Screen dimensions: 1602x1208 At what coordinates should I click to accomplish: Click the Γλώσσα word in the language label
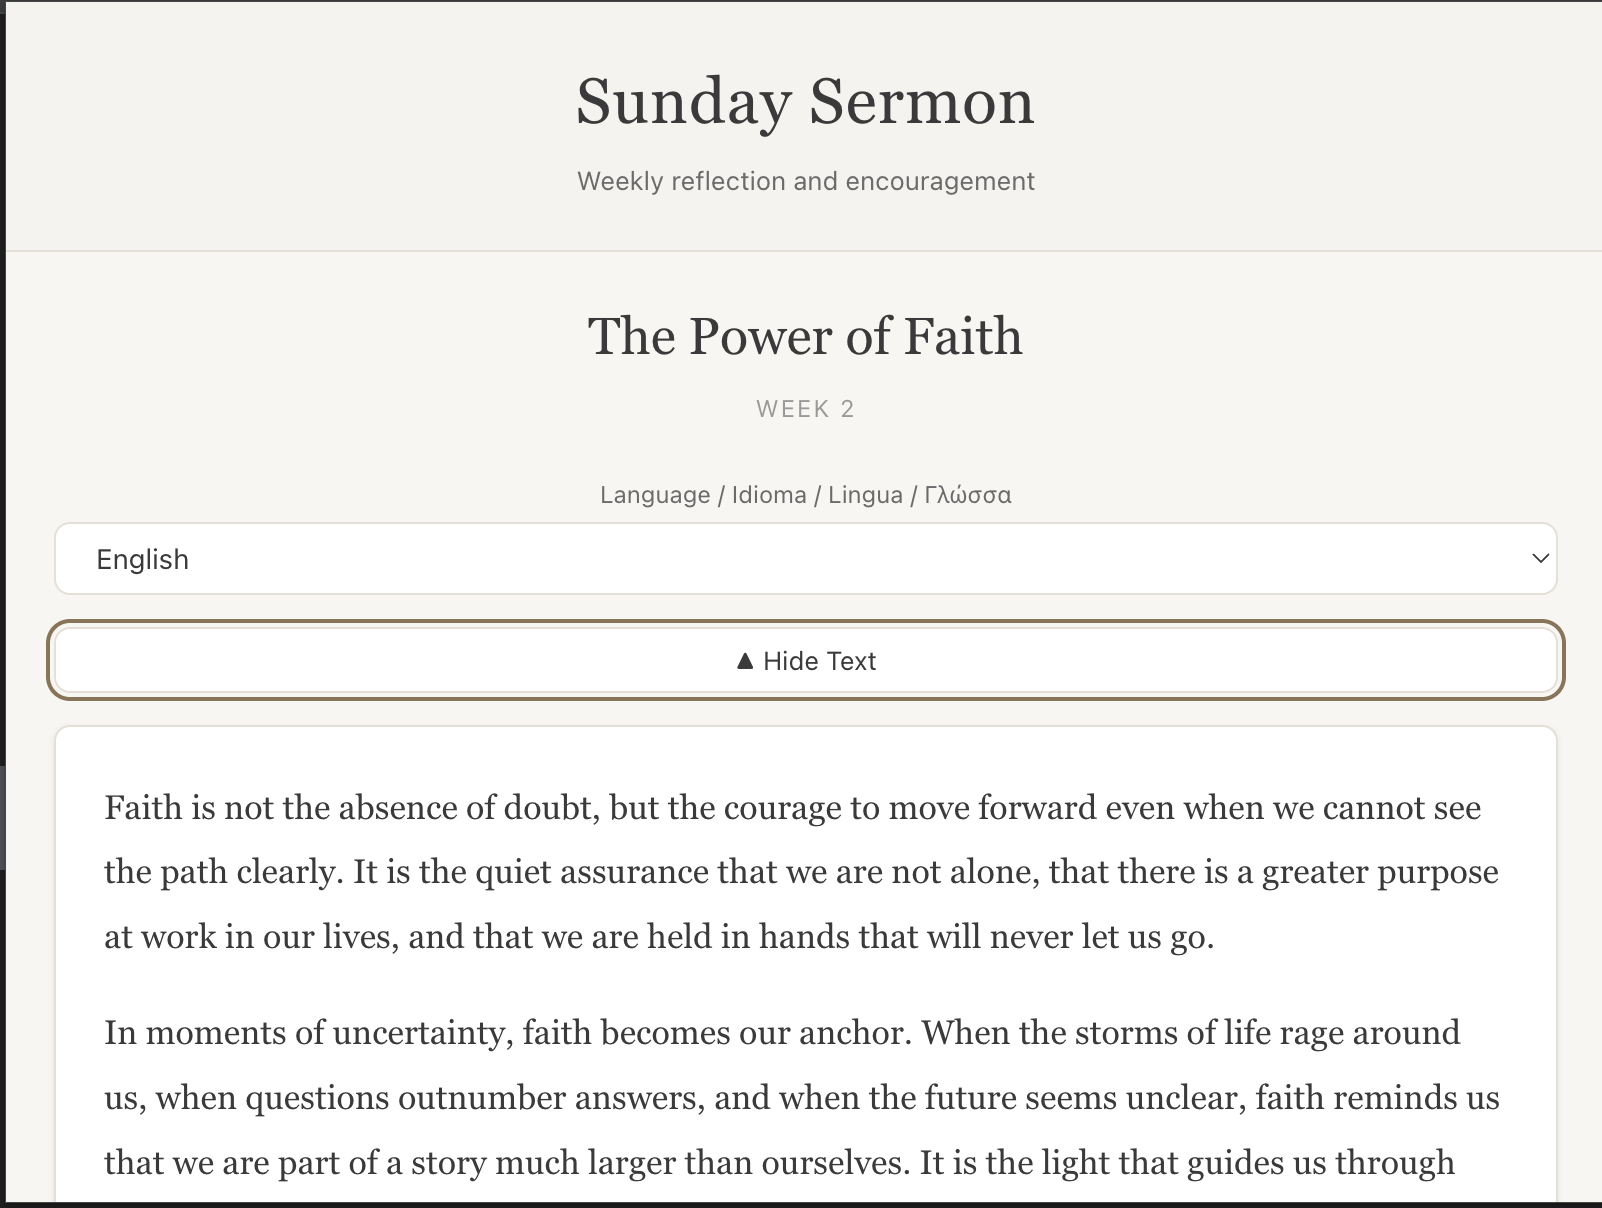click(966, 494)
